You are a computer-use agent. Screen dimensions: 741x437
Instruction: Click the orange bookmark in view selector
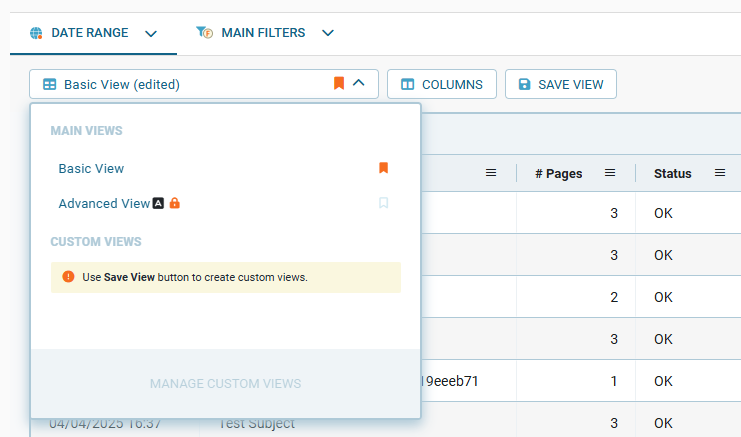(339, 84)
